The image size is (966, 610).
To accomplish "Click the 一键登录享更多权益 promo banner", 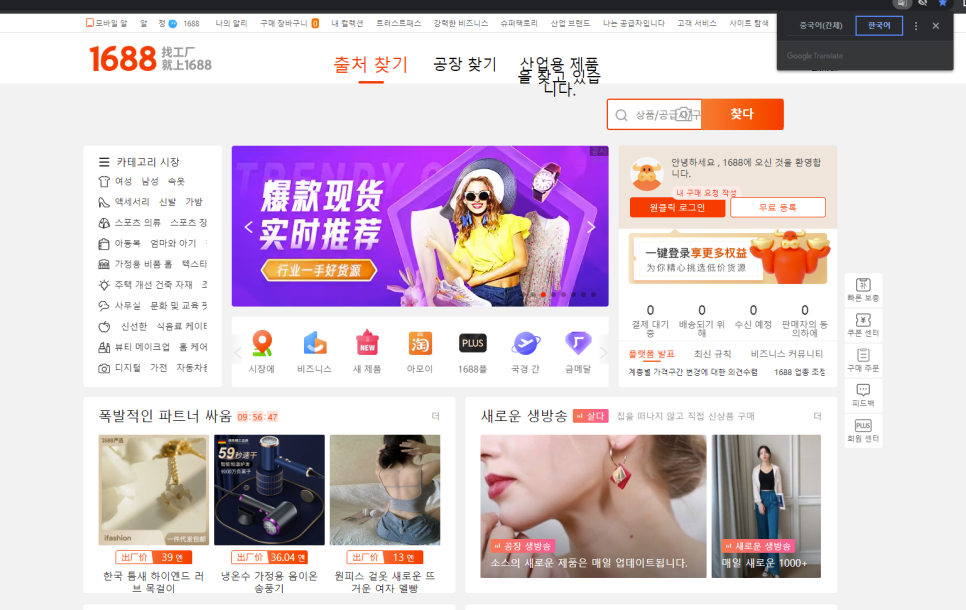I will click(728, 258).
